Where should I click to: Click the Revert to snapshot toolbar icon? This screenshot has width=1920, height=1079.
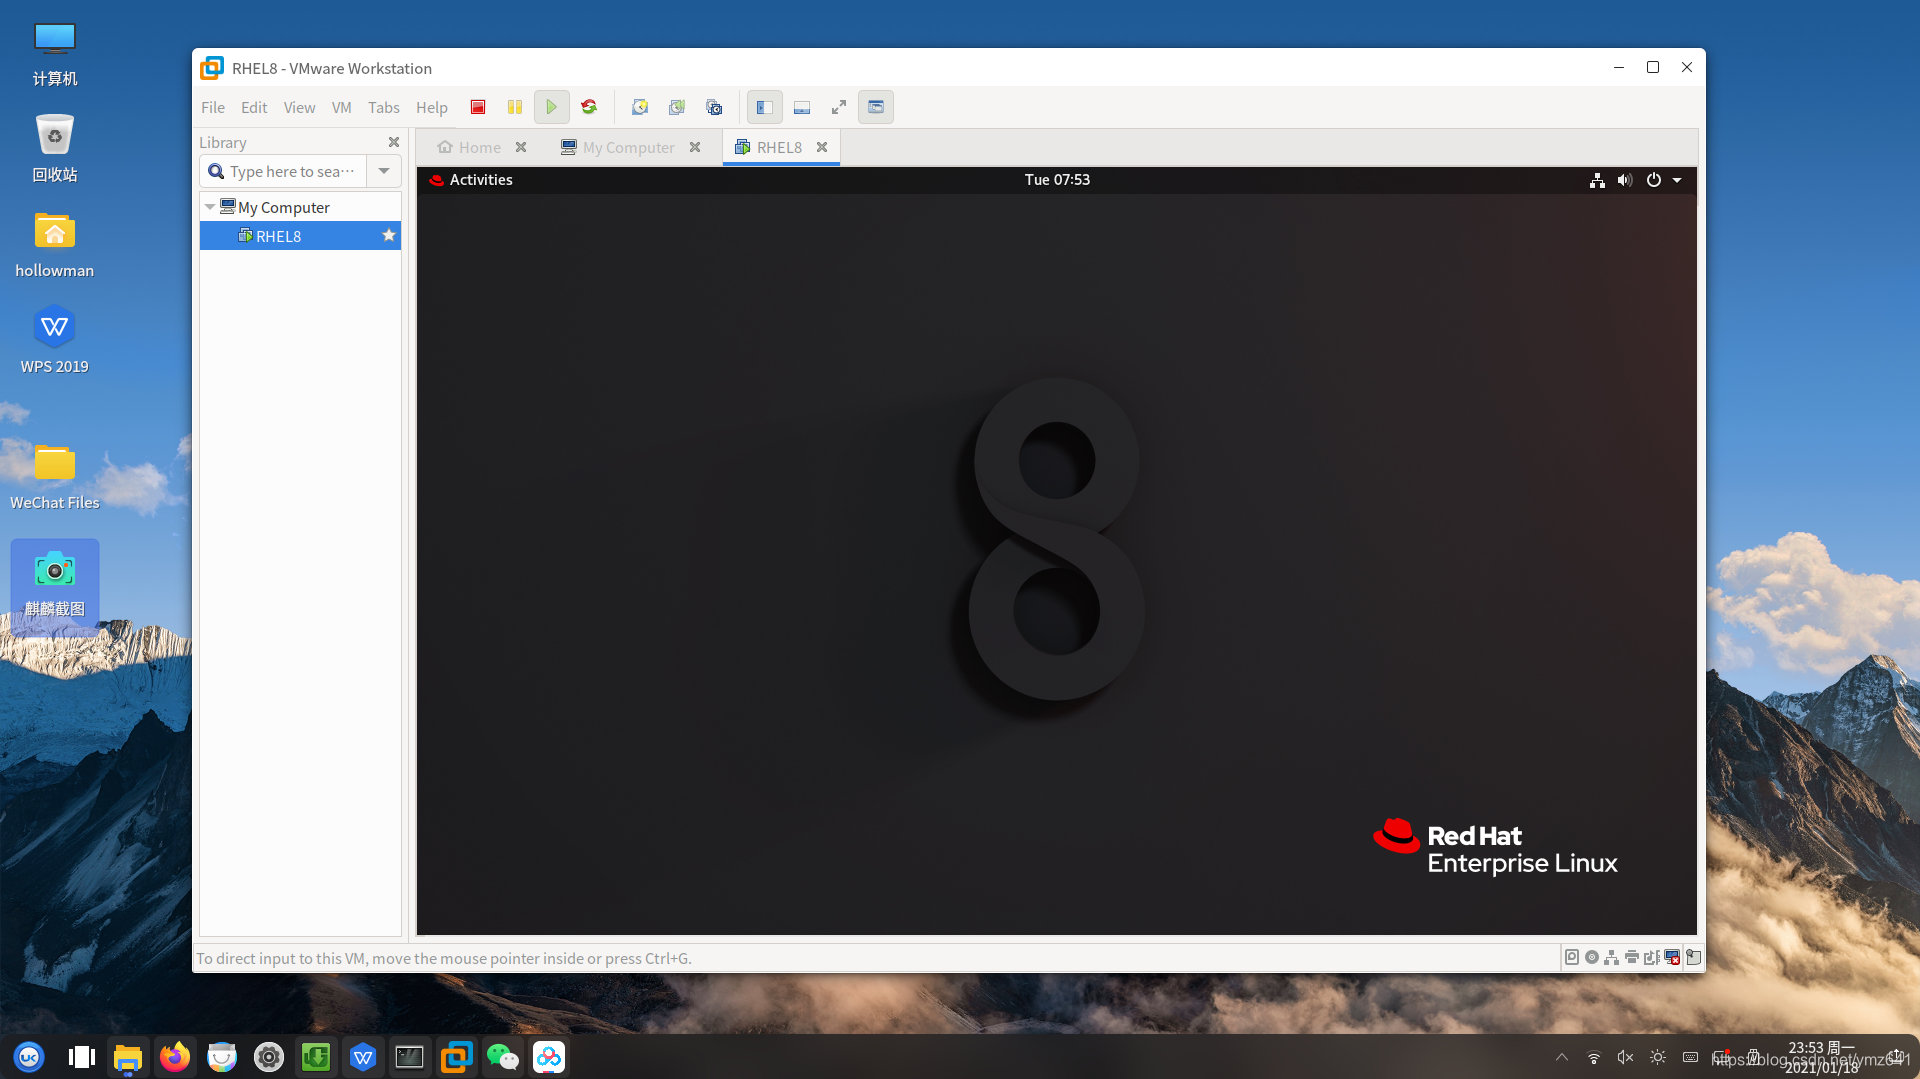677,107
